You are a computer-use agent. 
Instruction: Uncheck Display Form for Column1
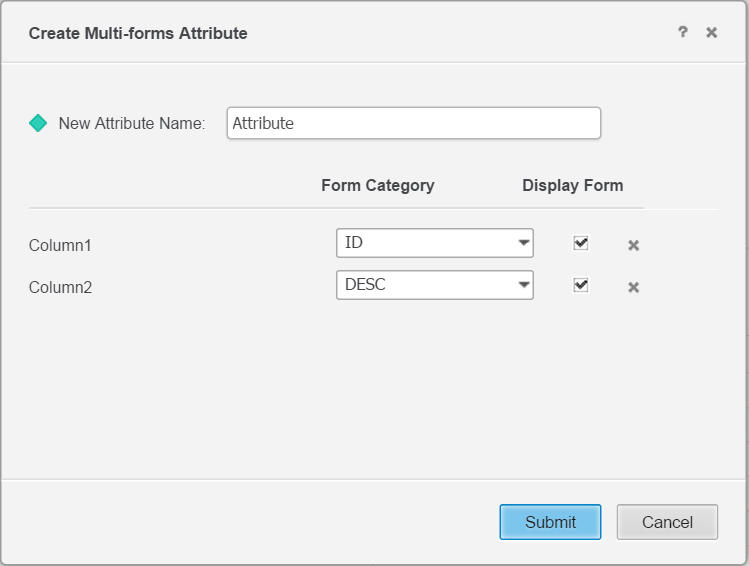581,243
